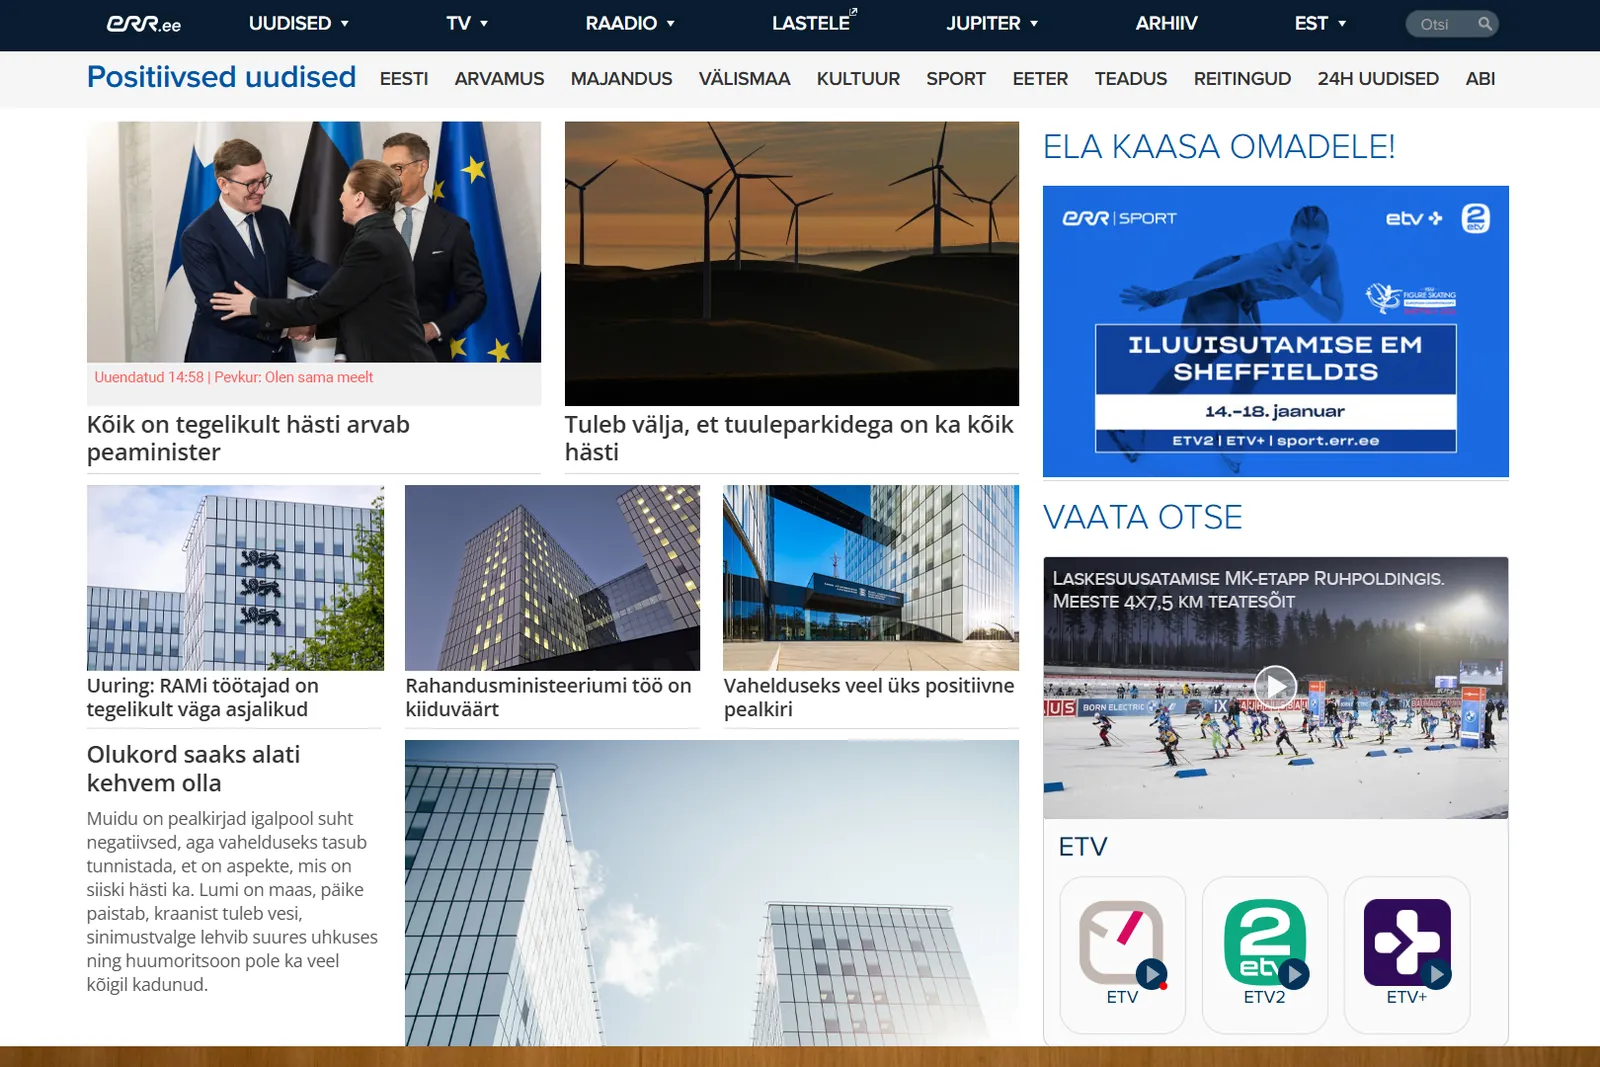Click the building with lion crest thumbnail
This screenshot has height=1067, width=1600.
click(235, 578)
